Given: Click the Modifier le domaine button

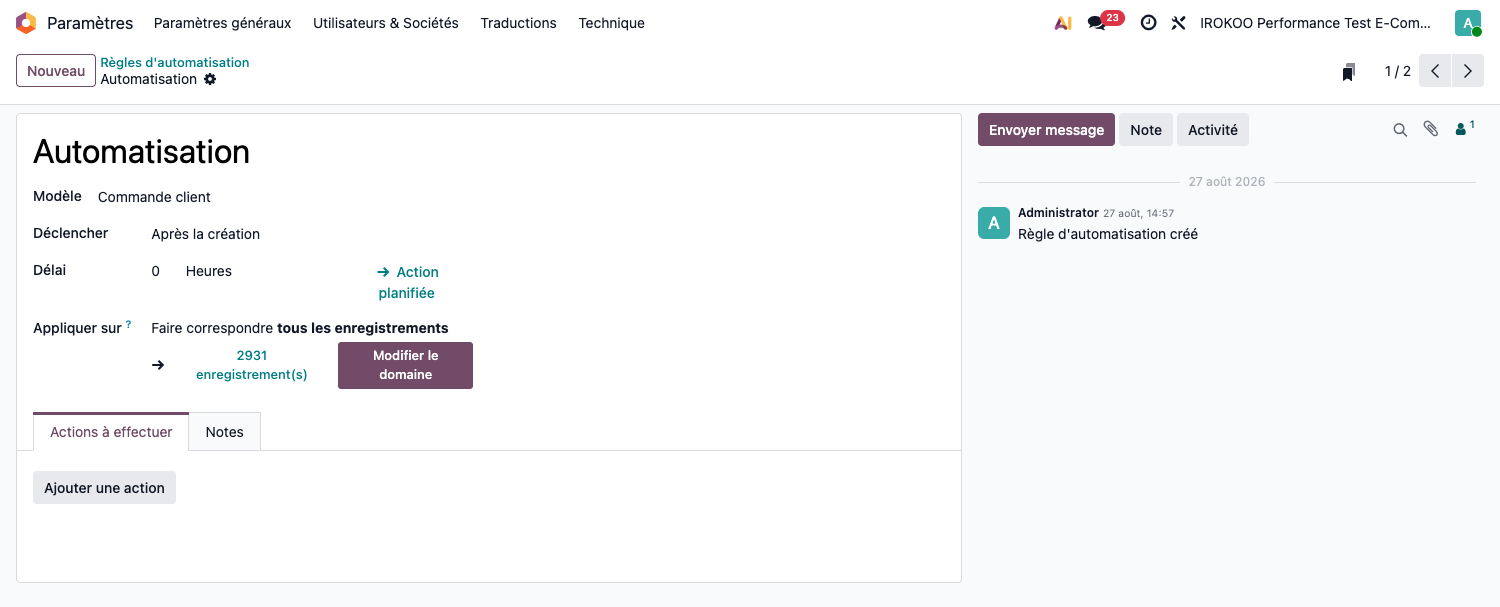Looking at the screenshot, I should coord(405,365).
